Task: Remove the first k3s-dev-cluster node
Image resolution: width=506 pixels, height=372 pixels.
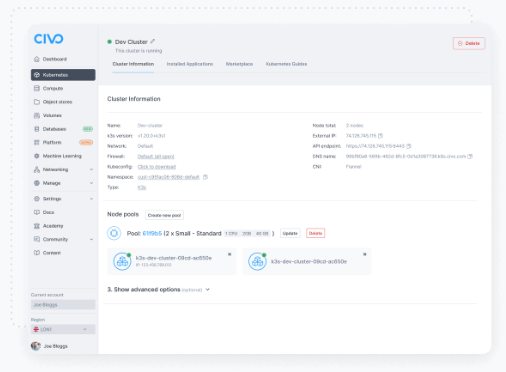Action: (x=230, y=254)
